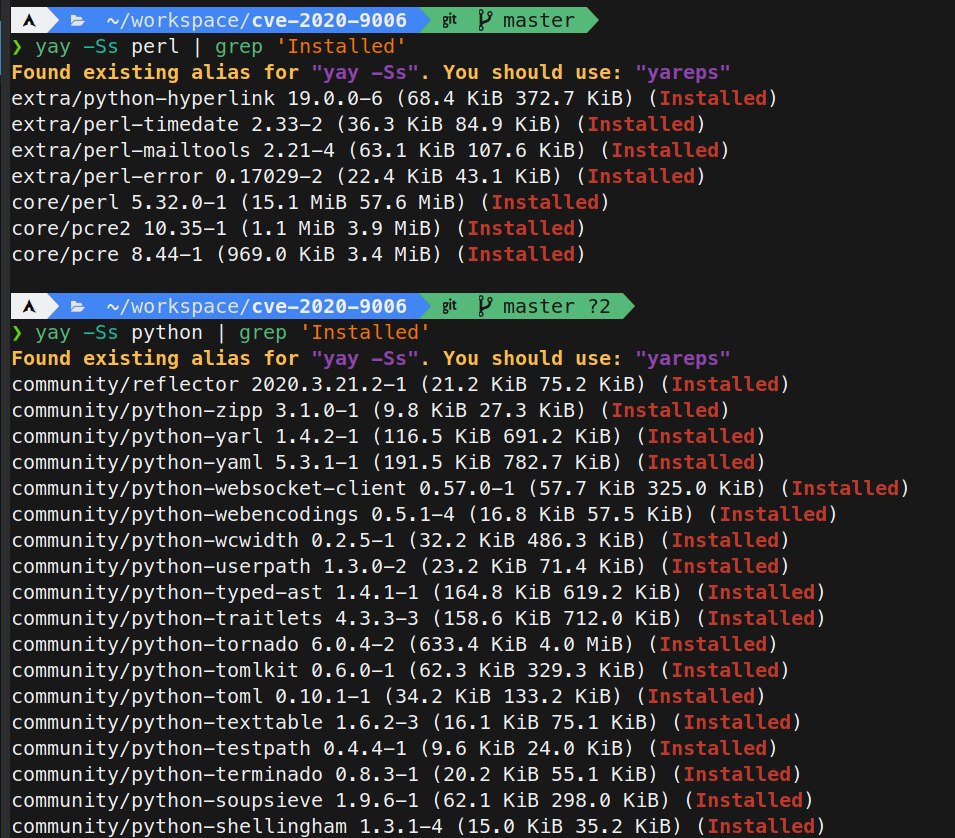Click the git icon in second prompt
This screenshot has width=955, height=838.
tap(449, 306)
